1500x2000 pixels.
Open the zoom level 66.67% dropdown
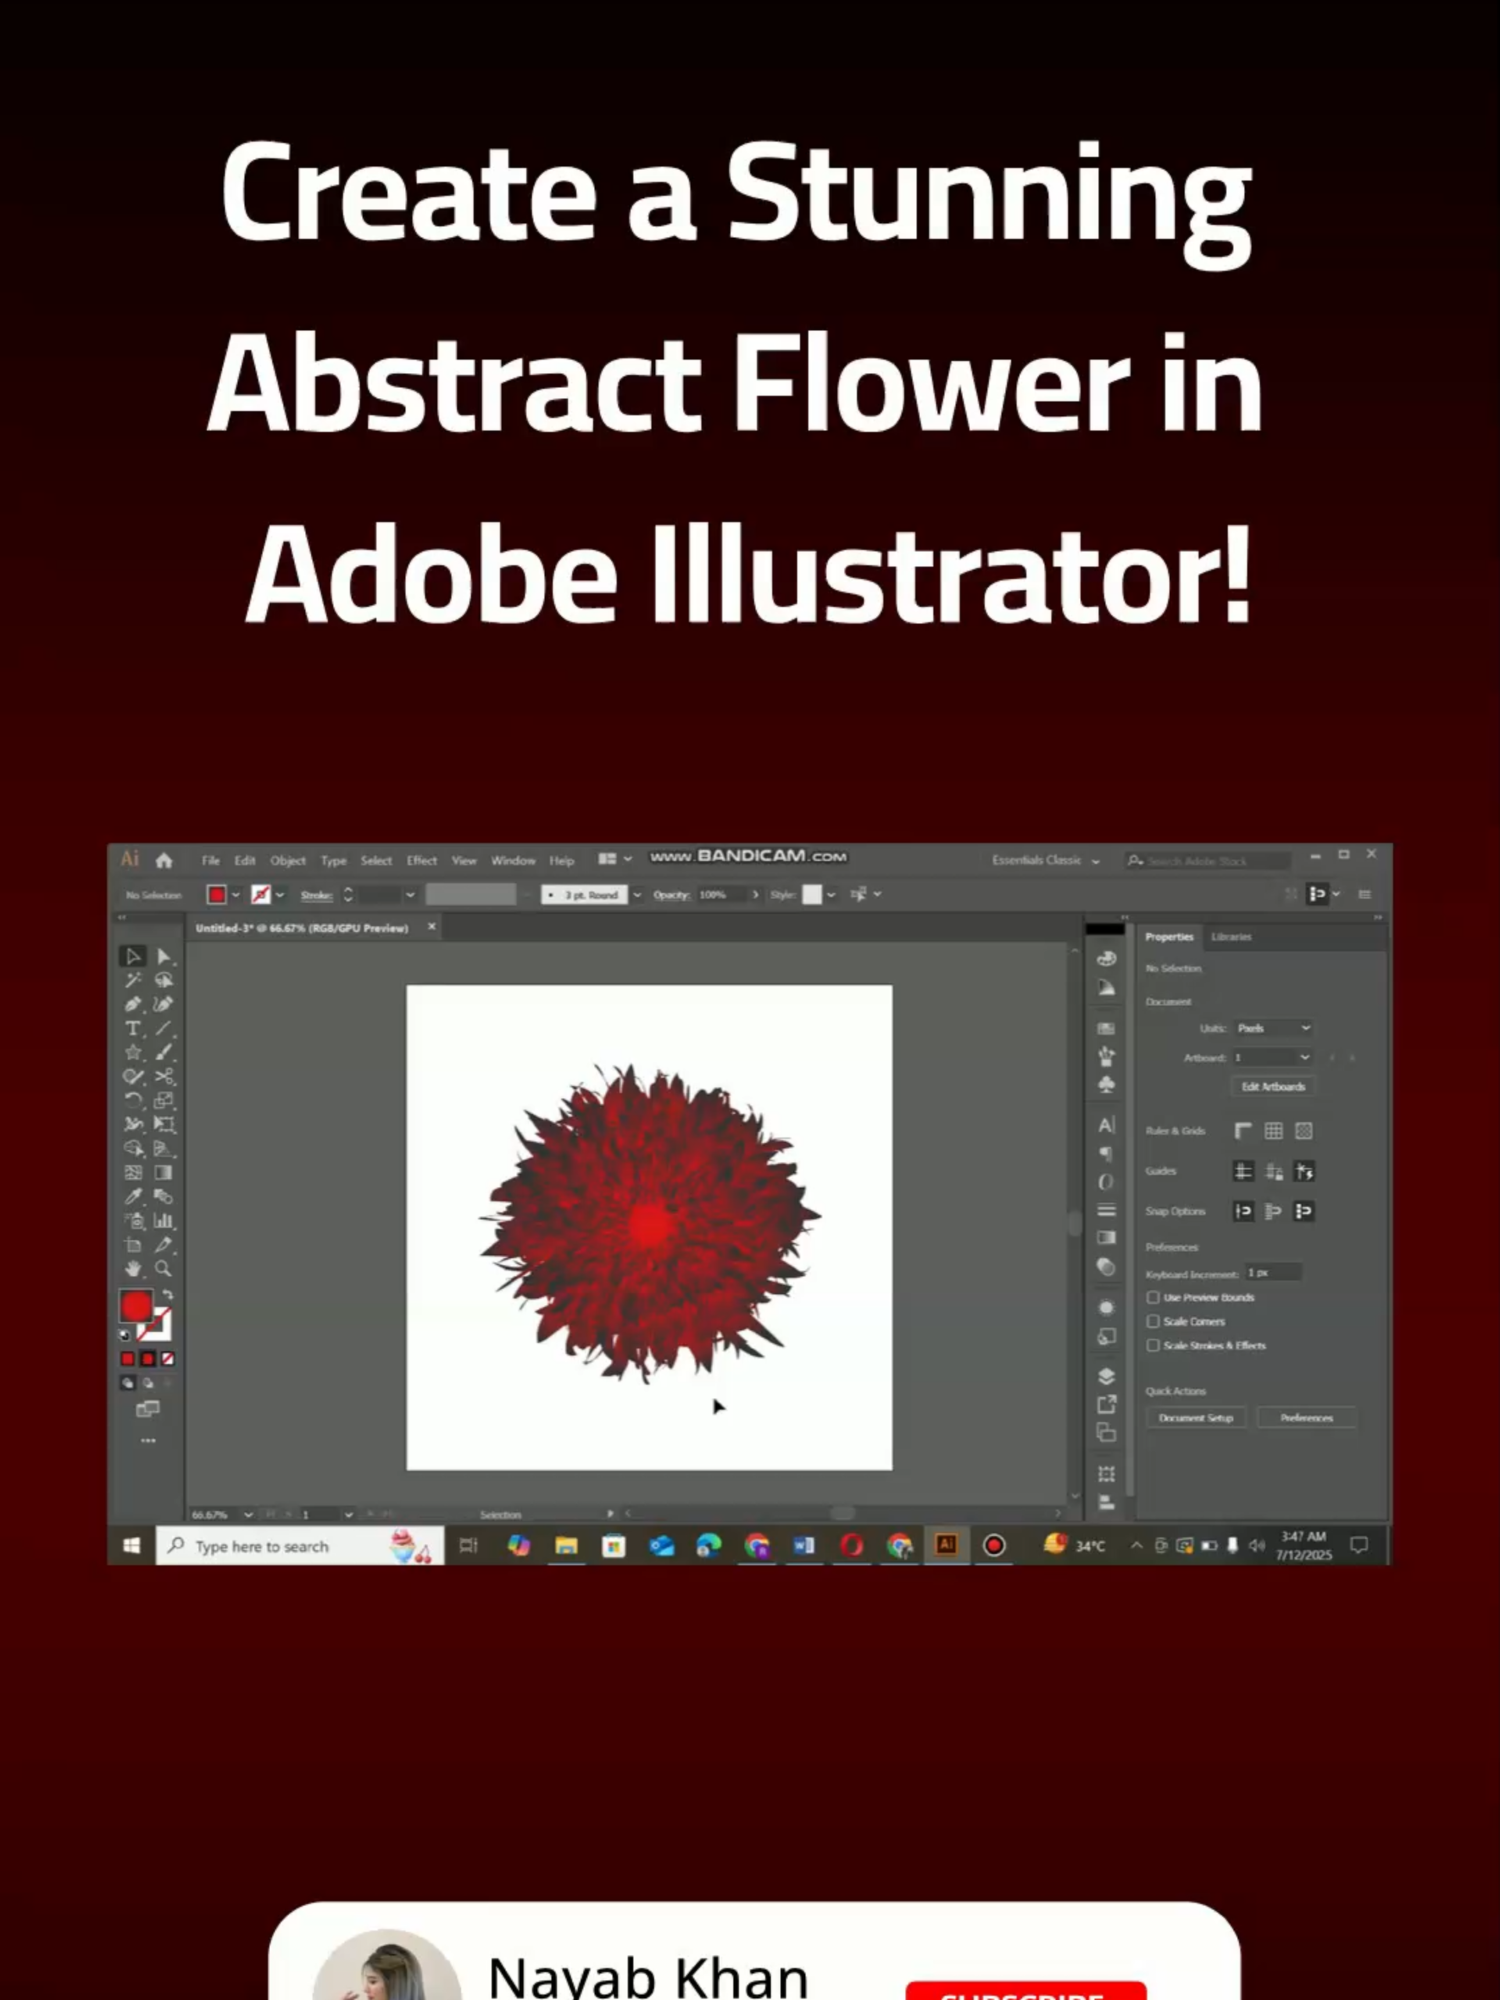tap(248, 1515)
